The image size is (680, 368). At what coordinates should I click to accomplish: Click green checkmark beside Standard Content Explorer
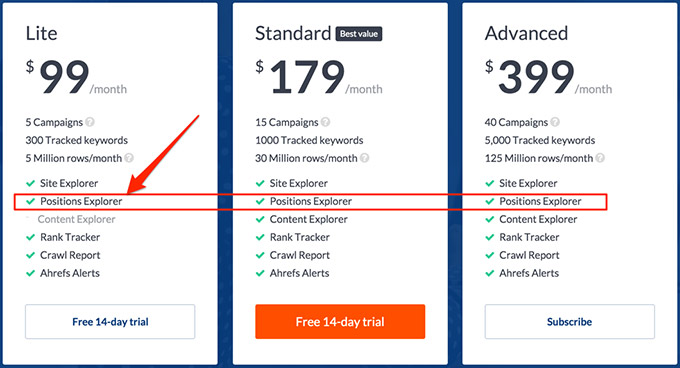pyautogui.click(x=260, y=219)
